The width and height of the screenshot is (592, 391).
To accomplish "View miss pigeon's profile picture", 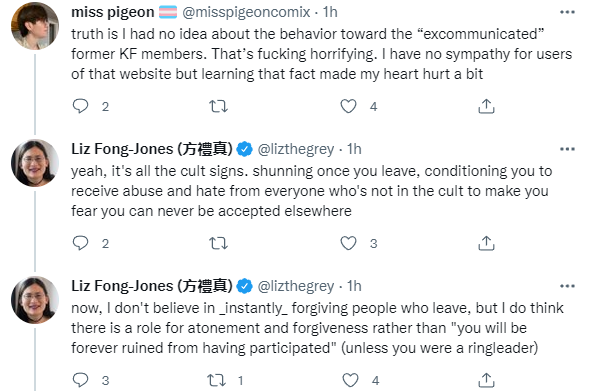I will (x=35, y=26).
